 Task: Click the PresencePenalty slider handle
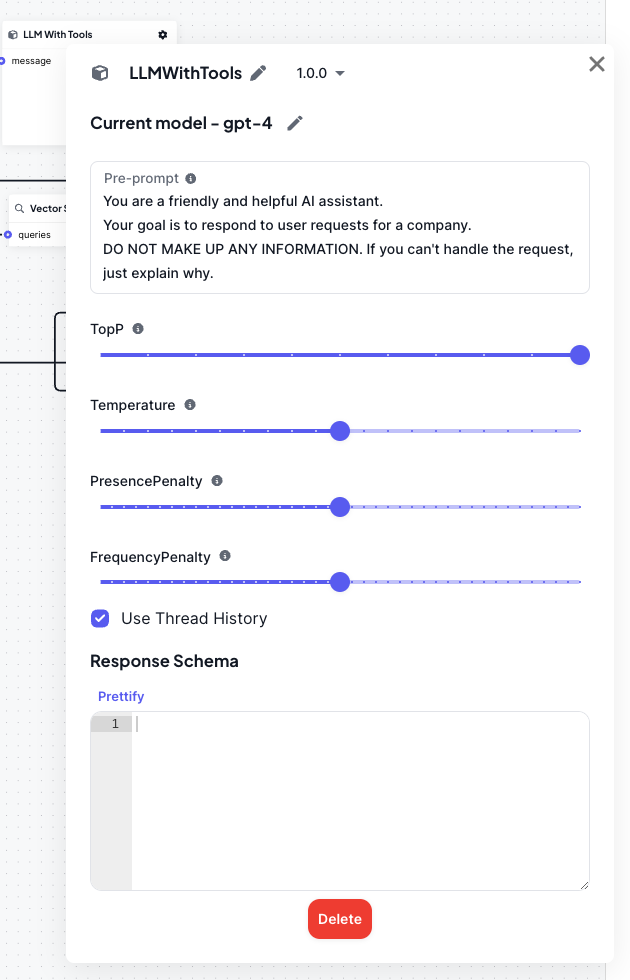point(340,507)
